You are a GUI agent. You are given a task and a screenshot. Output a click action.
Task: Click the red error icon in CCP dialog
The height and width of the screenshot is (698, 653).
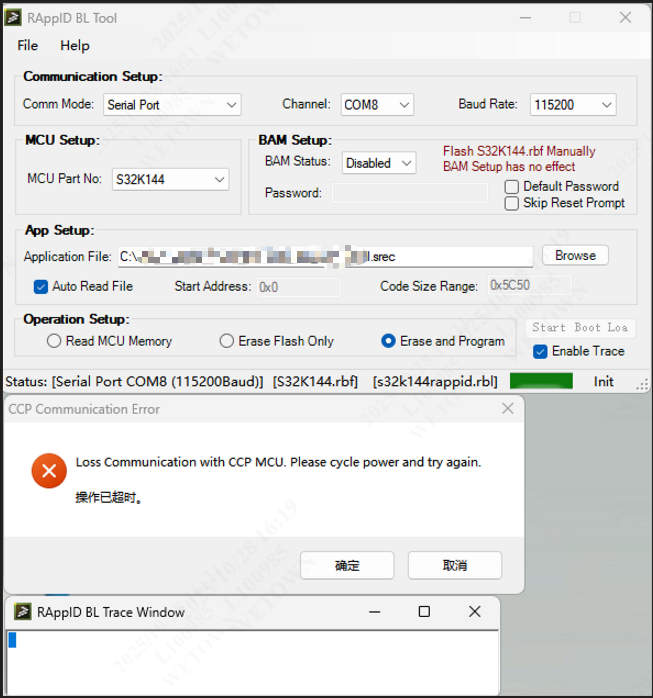coord(49,471)
